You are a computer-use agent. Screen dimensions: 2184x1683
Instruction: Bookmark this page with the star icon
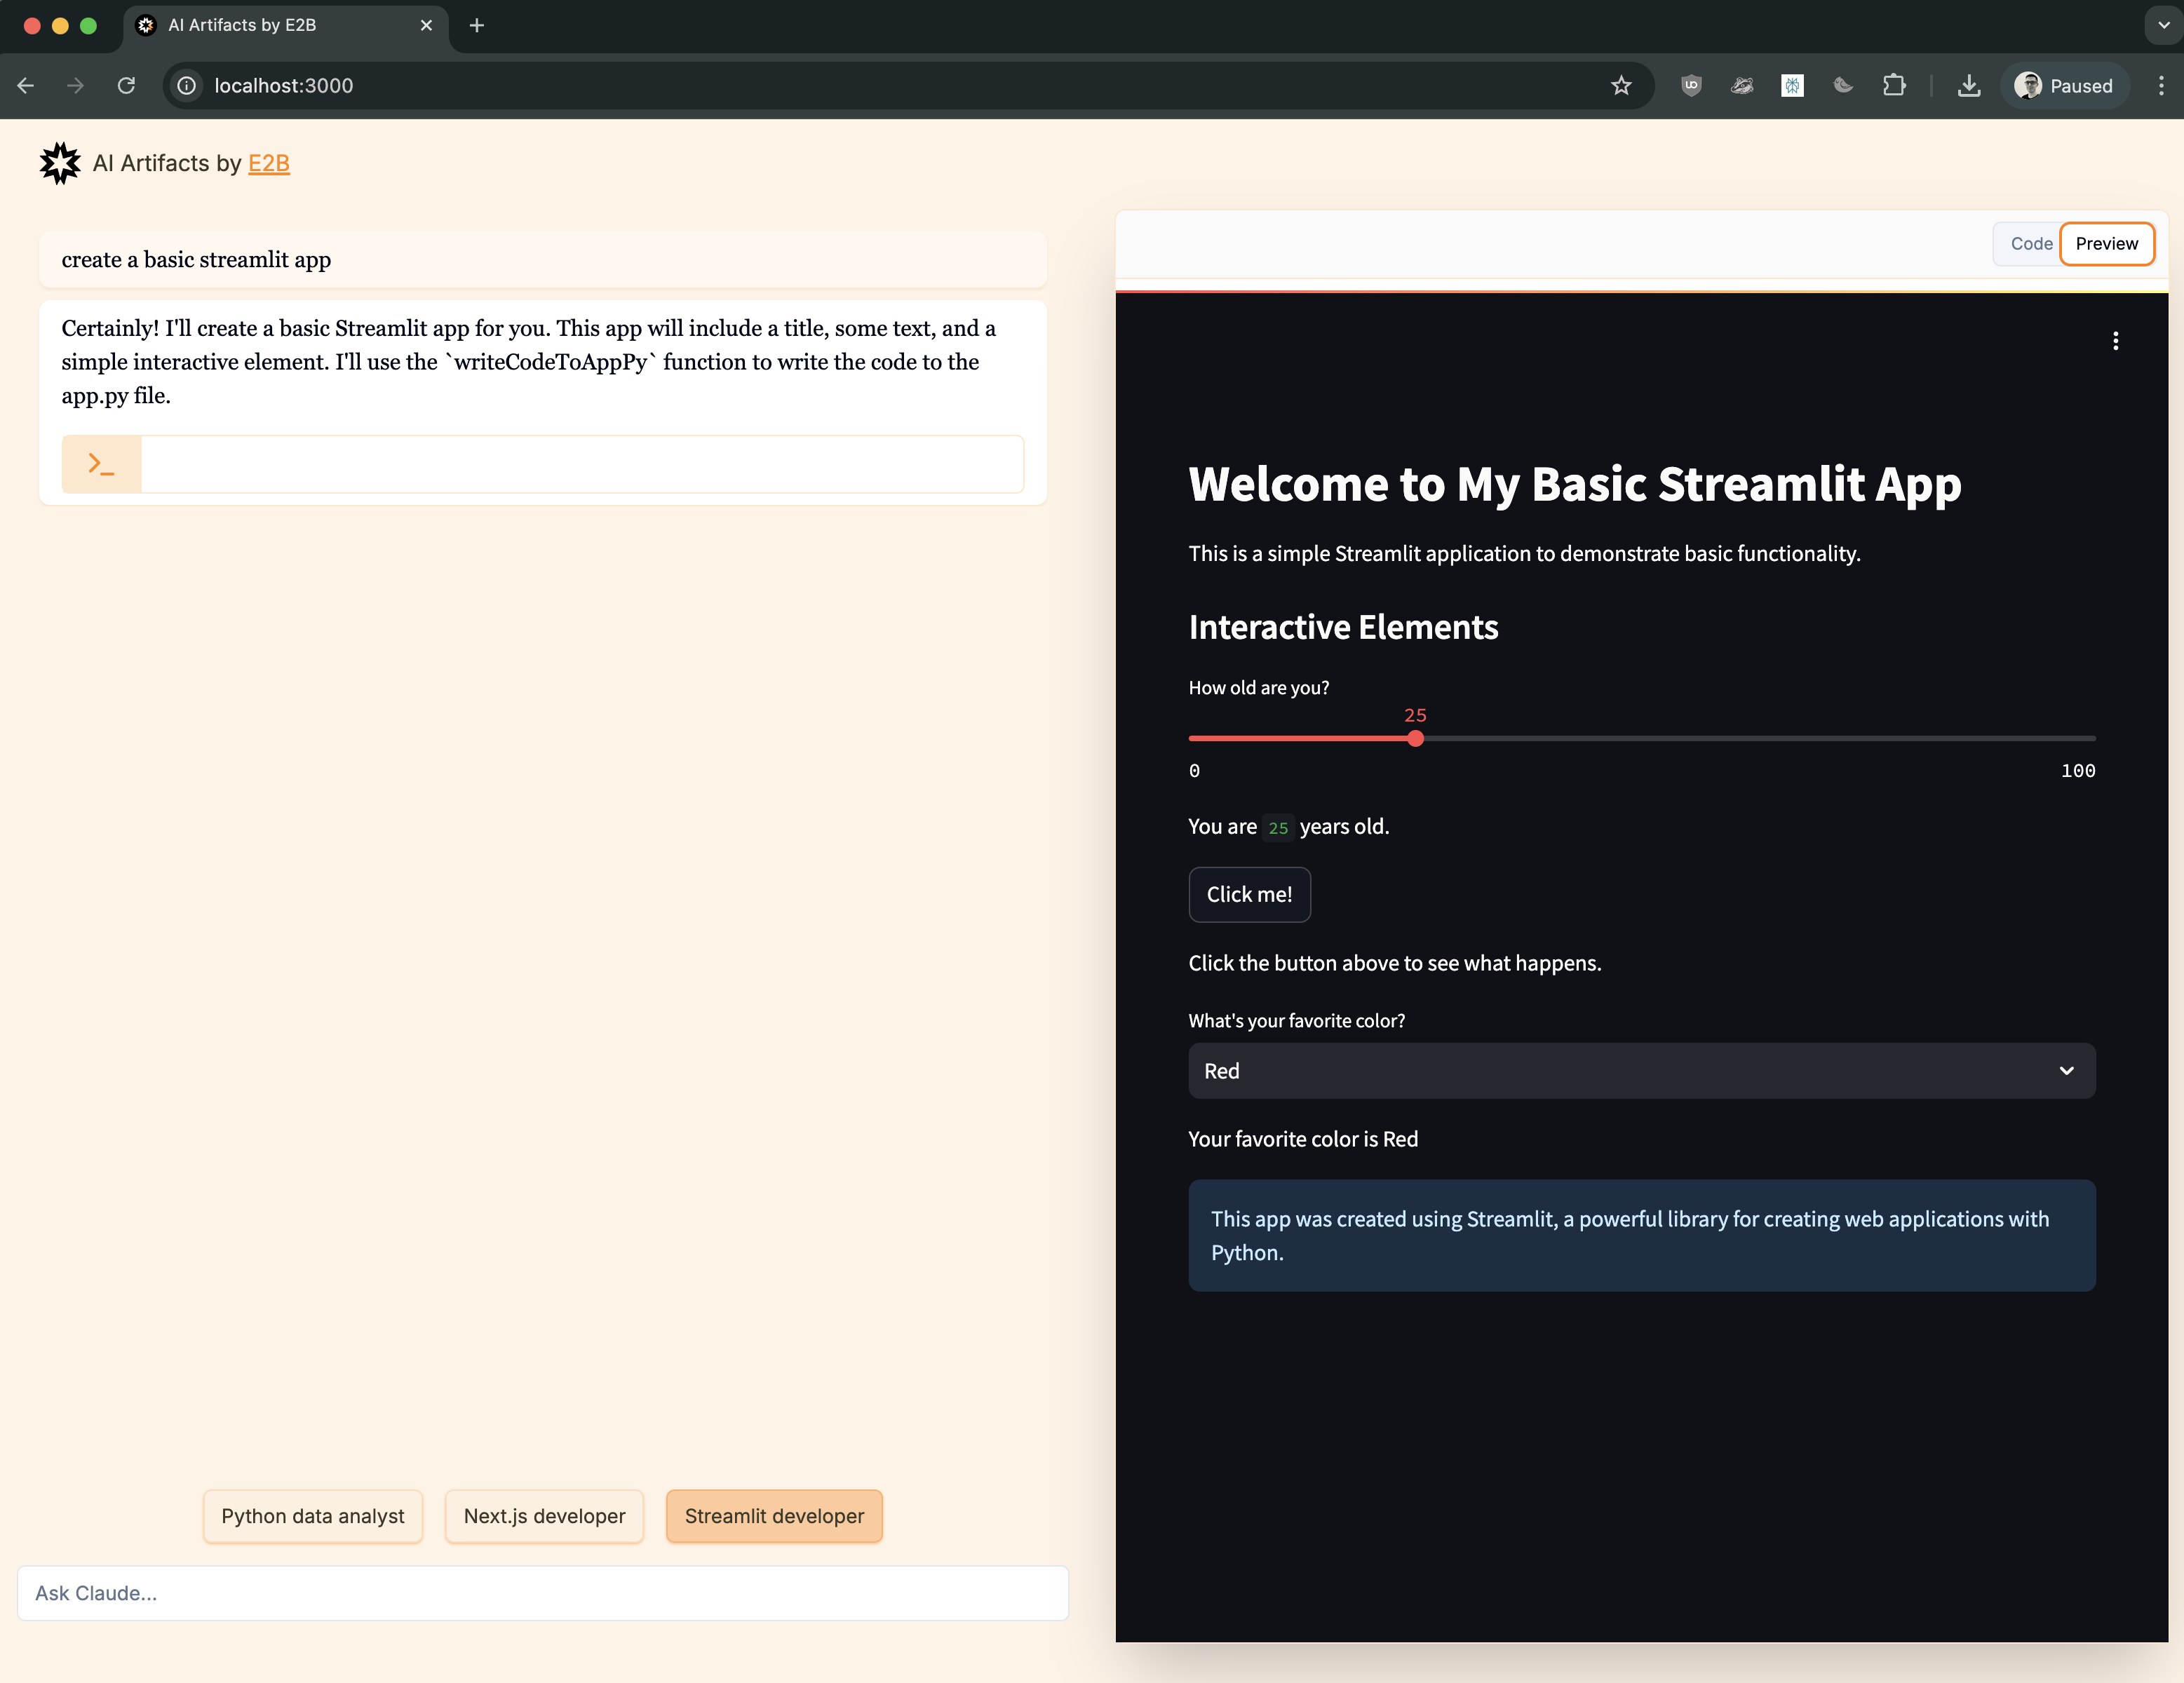tap(1621, 86)
